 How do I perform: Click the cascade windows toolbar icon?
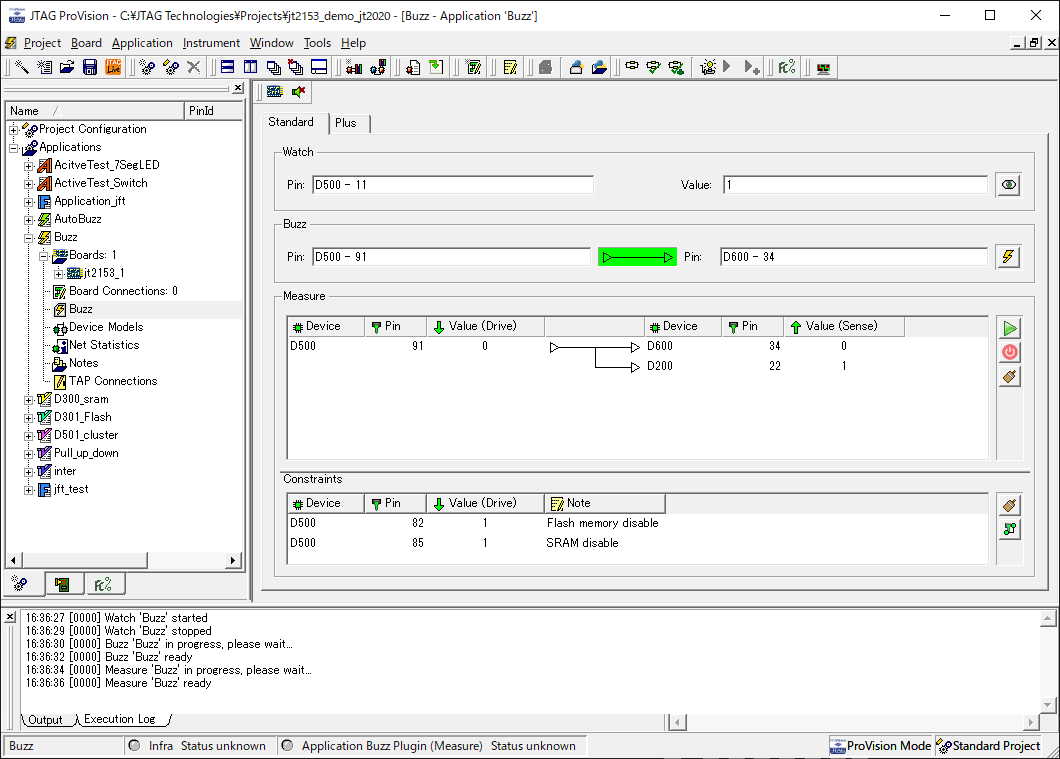pos(274,67)
